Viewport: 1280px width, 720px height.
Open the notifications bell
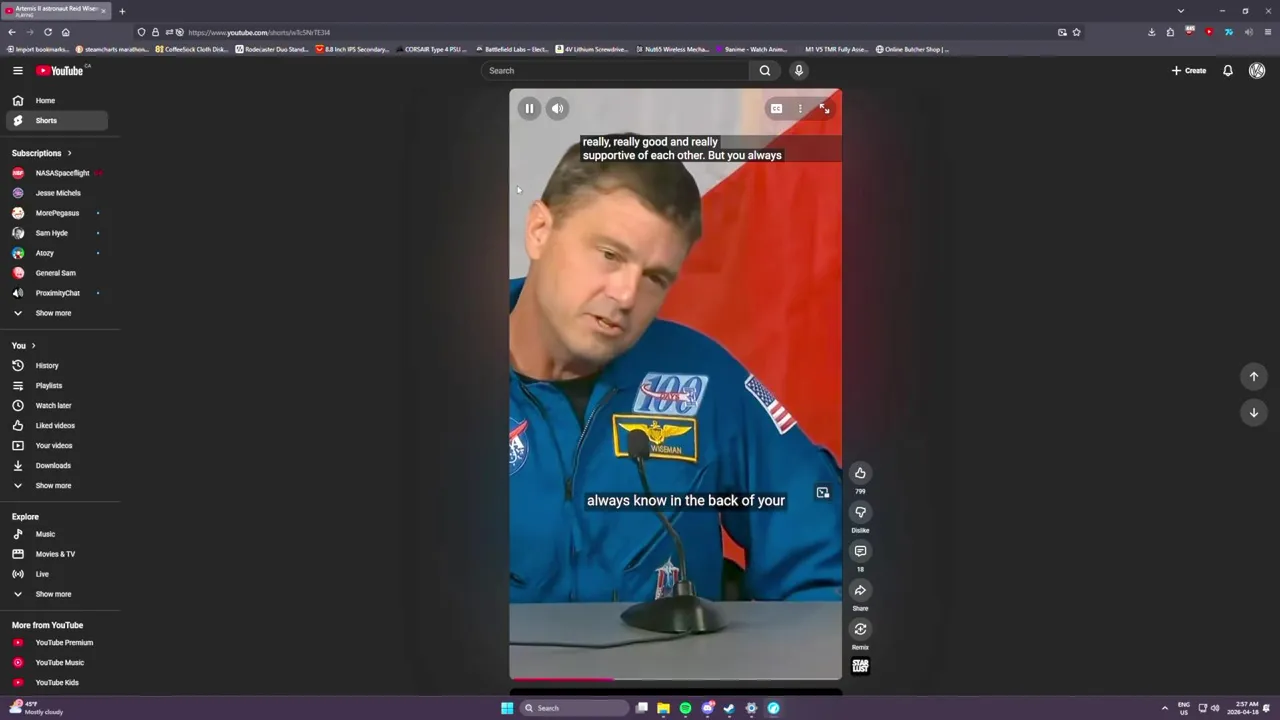tap(1228, 70)
